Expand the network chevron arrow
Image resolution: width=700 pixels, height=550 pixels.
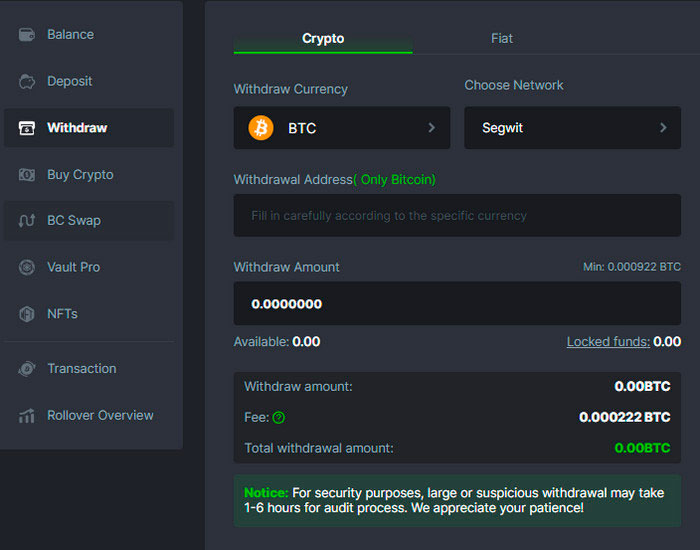[663, 128]
